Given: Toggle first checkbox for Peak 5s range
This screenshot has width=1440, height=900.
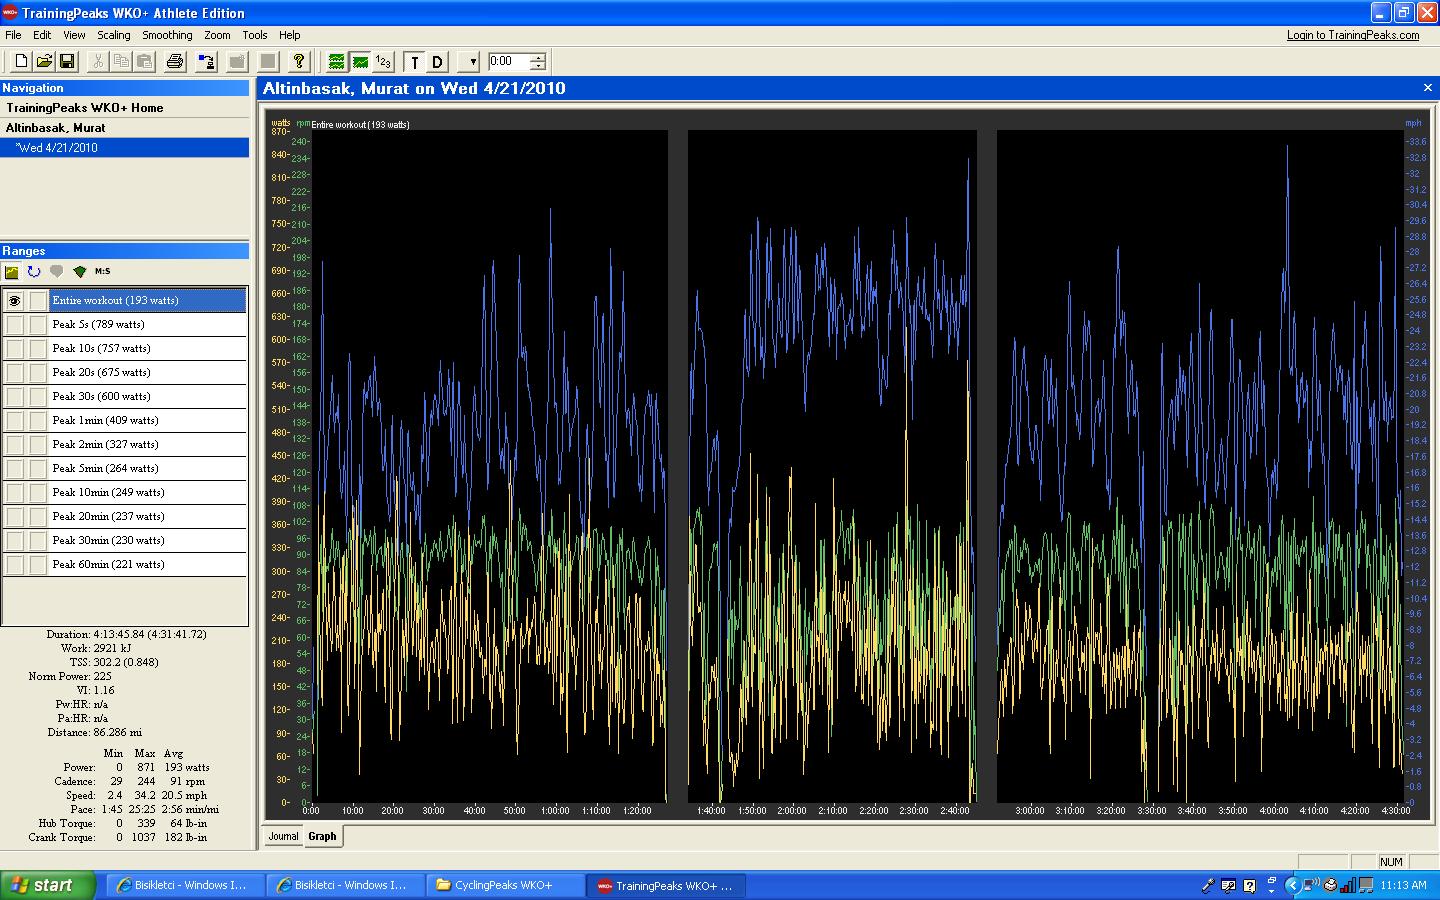Looking at the screenshot, I should click(14, 325).
